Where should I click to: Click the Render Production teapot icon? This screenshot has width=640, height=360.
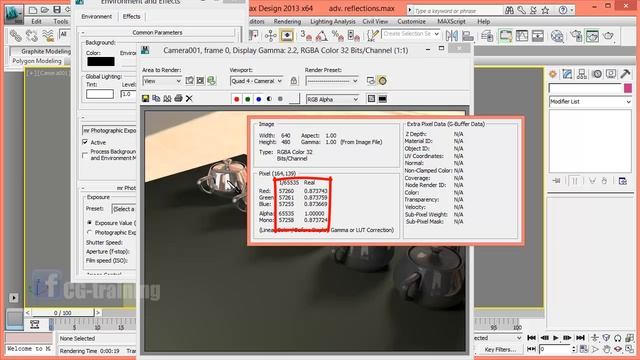(608, 36)
